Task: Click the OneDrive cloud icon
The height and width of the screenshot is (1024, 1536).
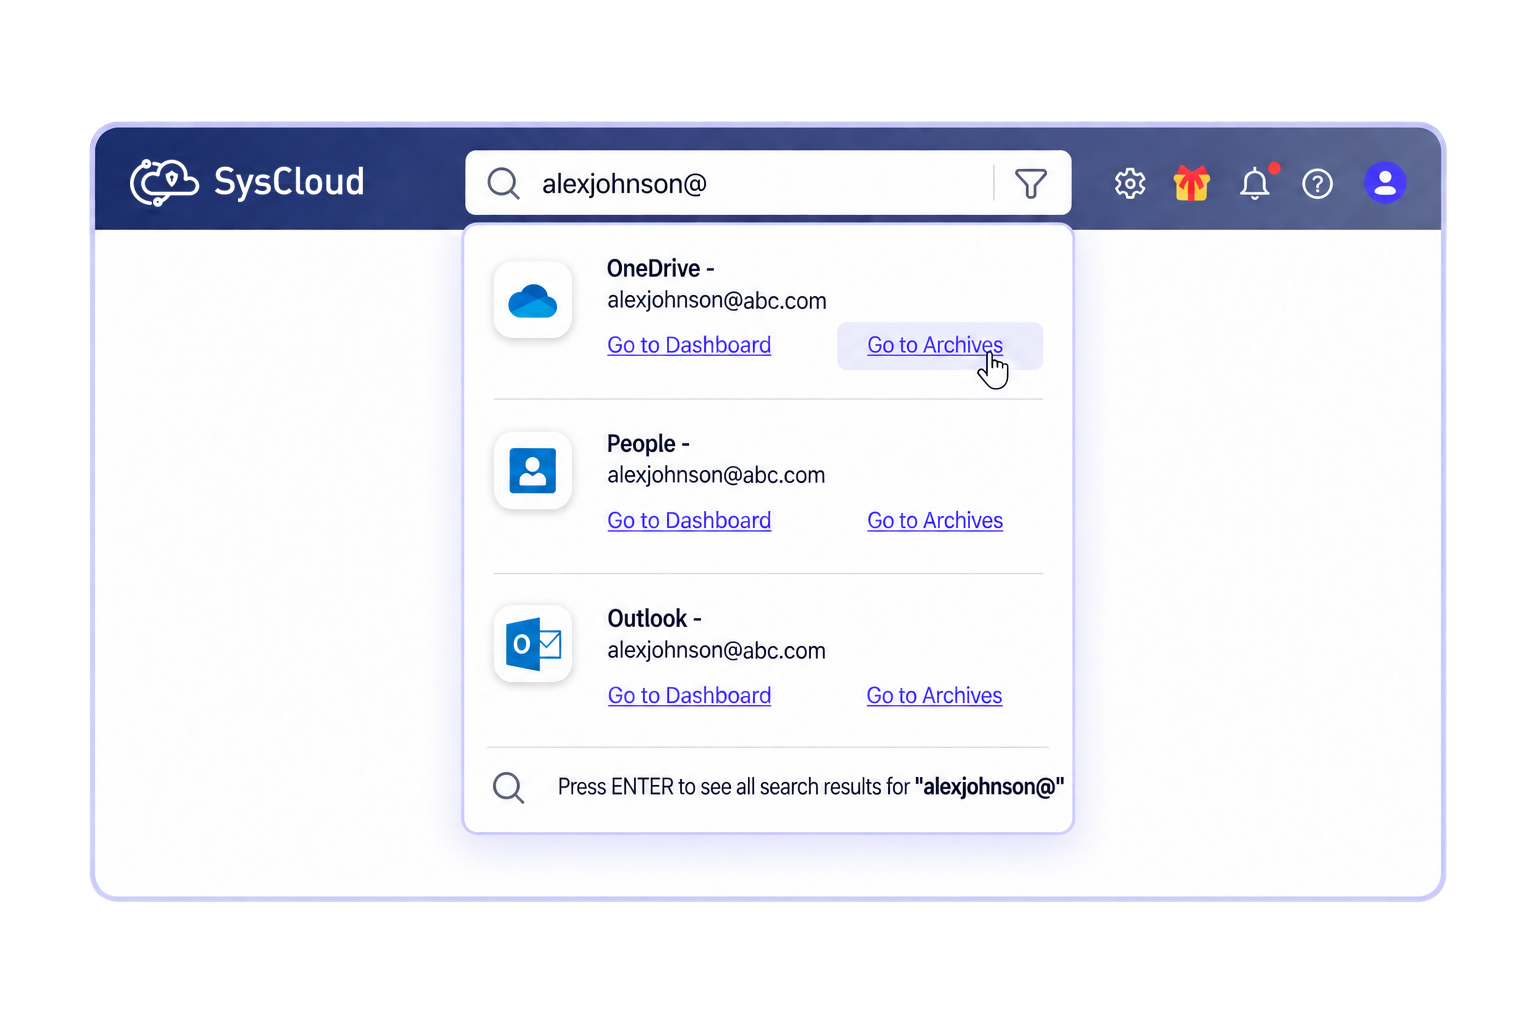Action: click(x=533, y=300)
